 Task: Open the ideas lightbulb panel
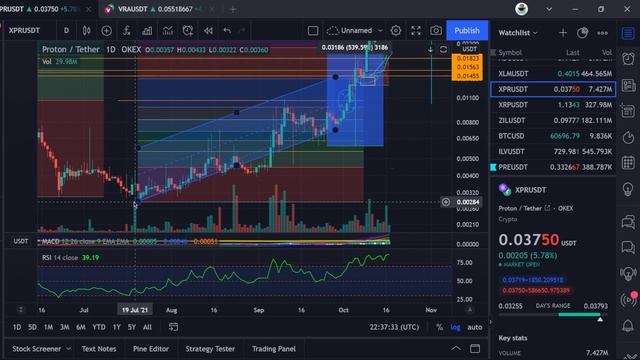[628, 189]
